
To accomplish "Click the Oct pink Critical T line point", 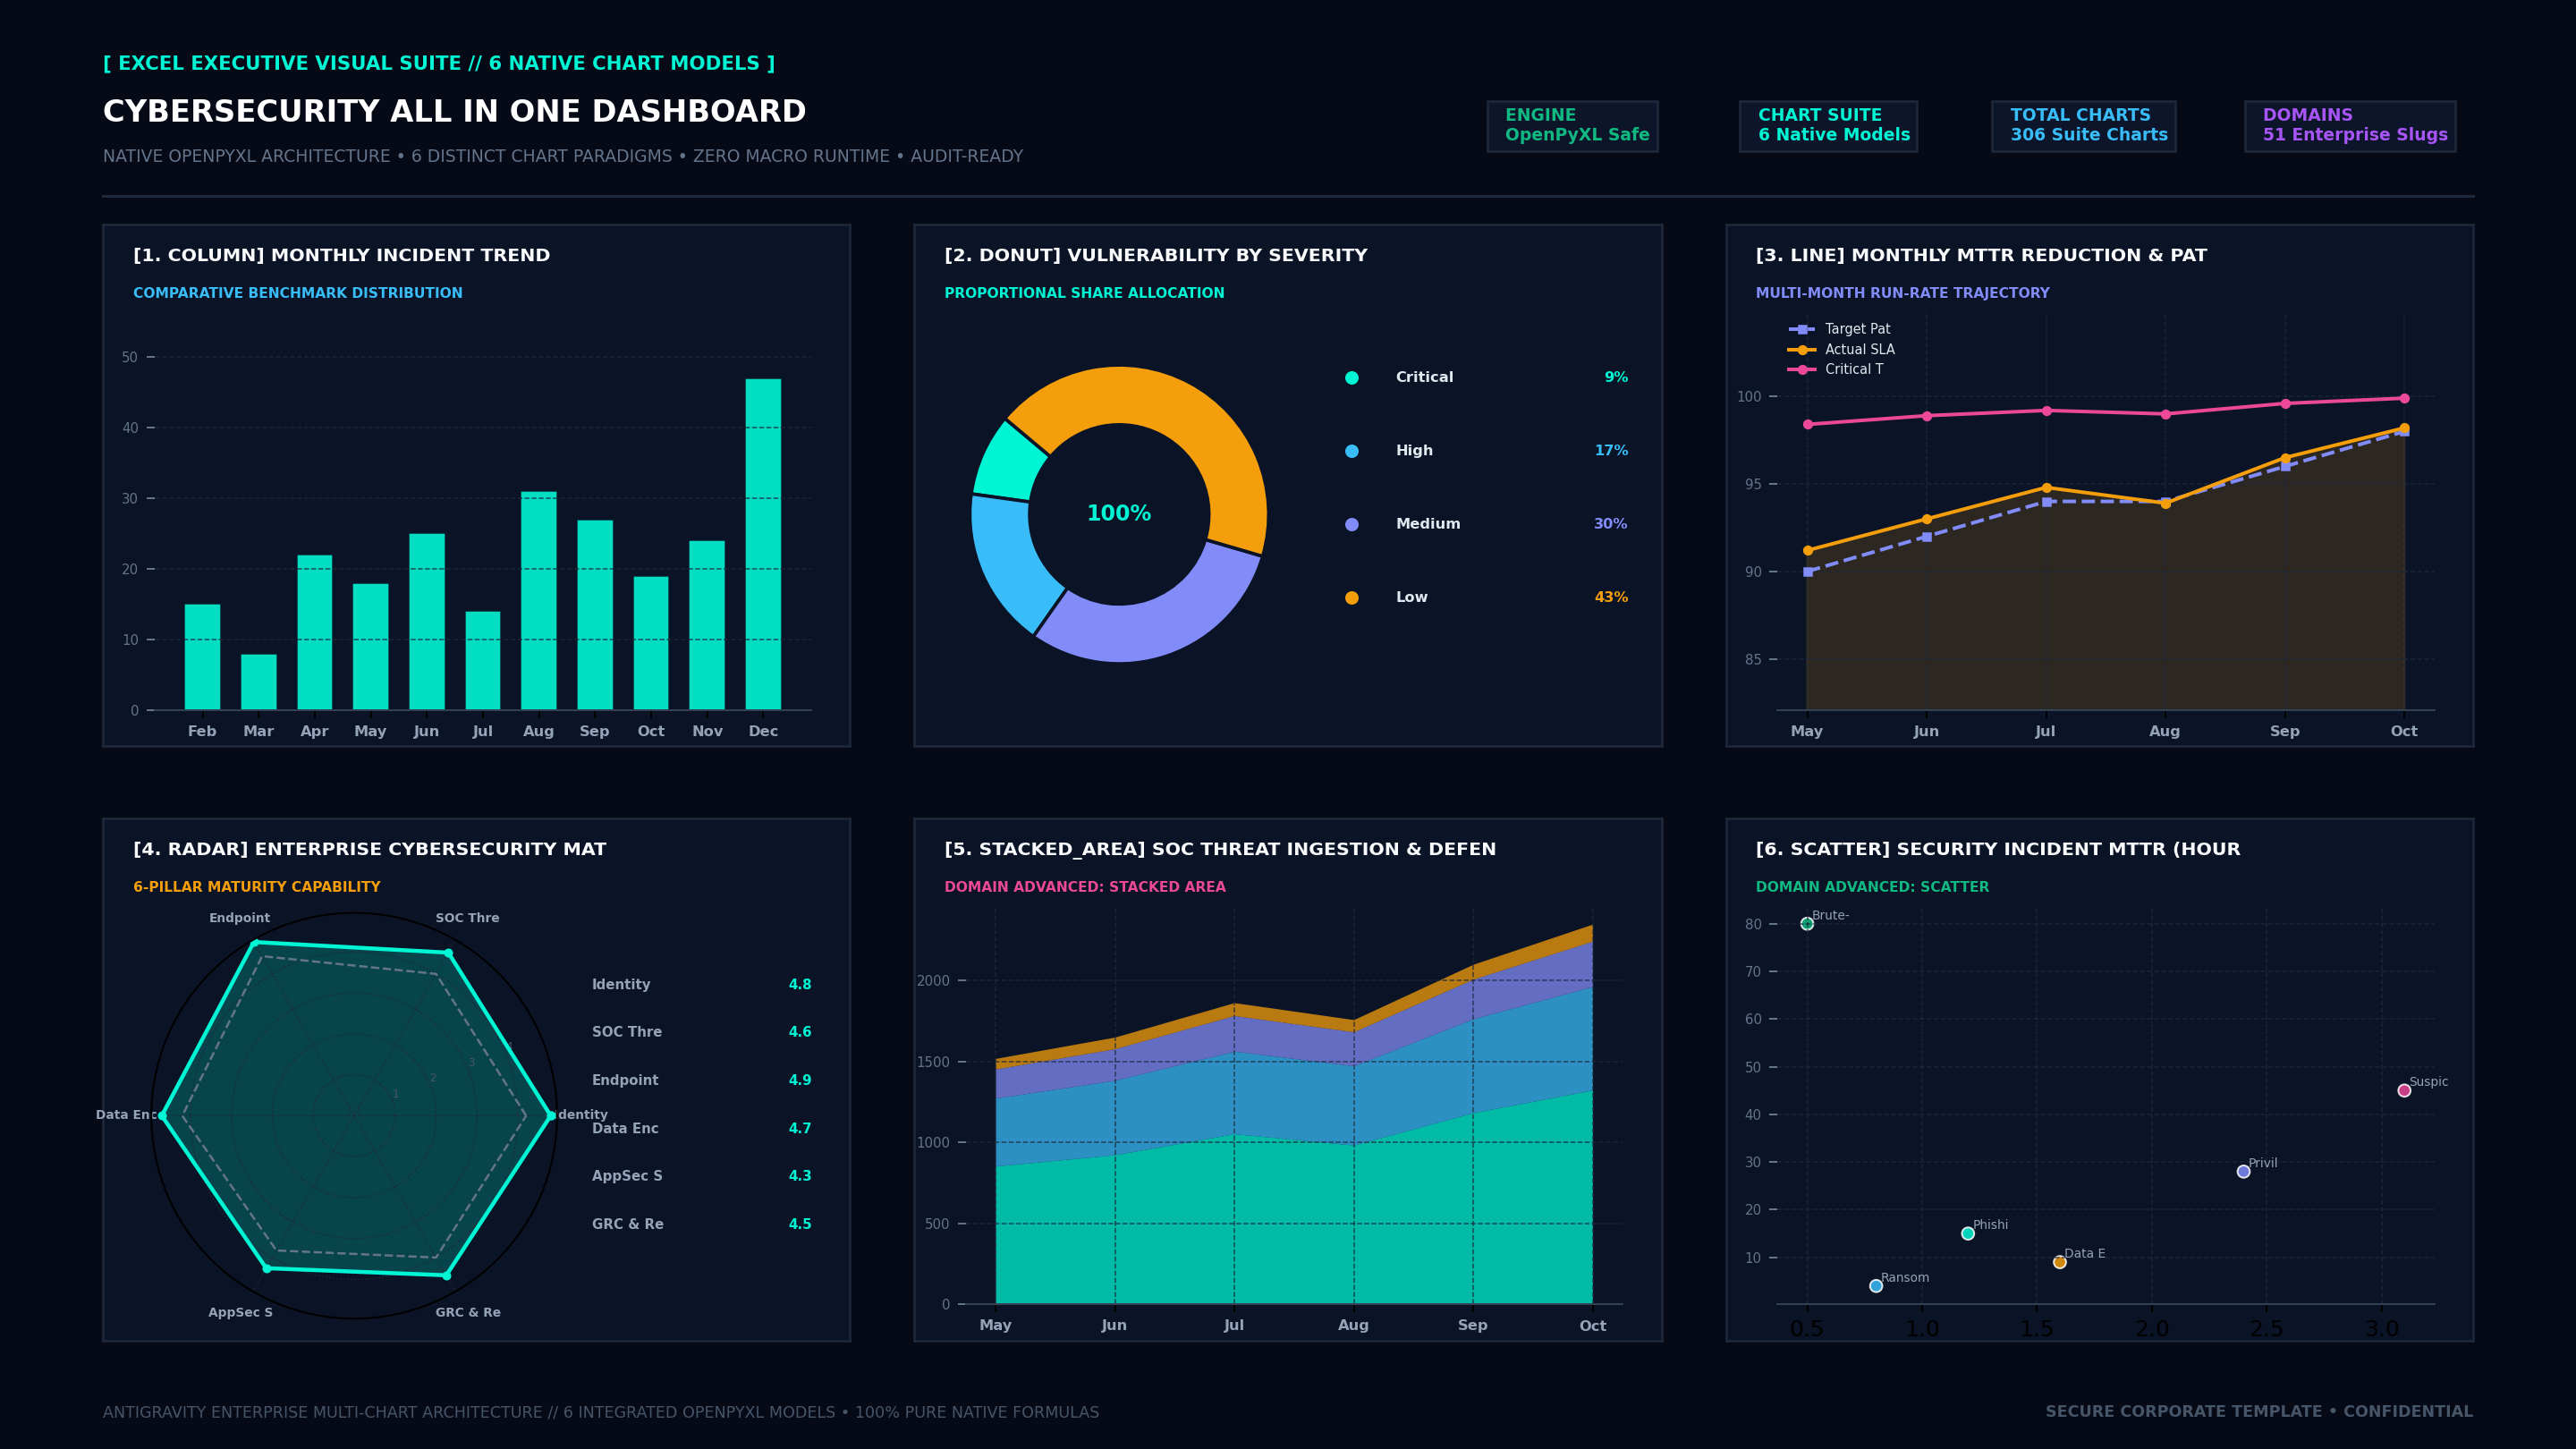I will pos(2404,399).
